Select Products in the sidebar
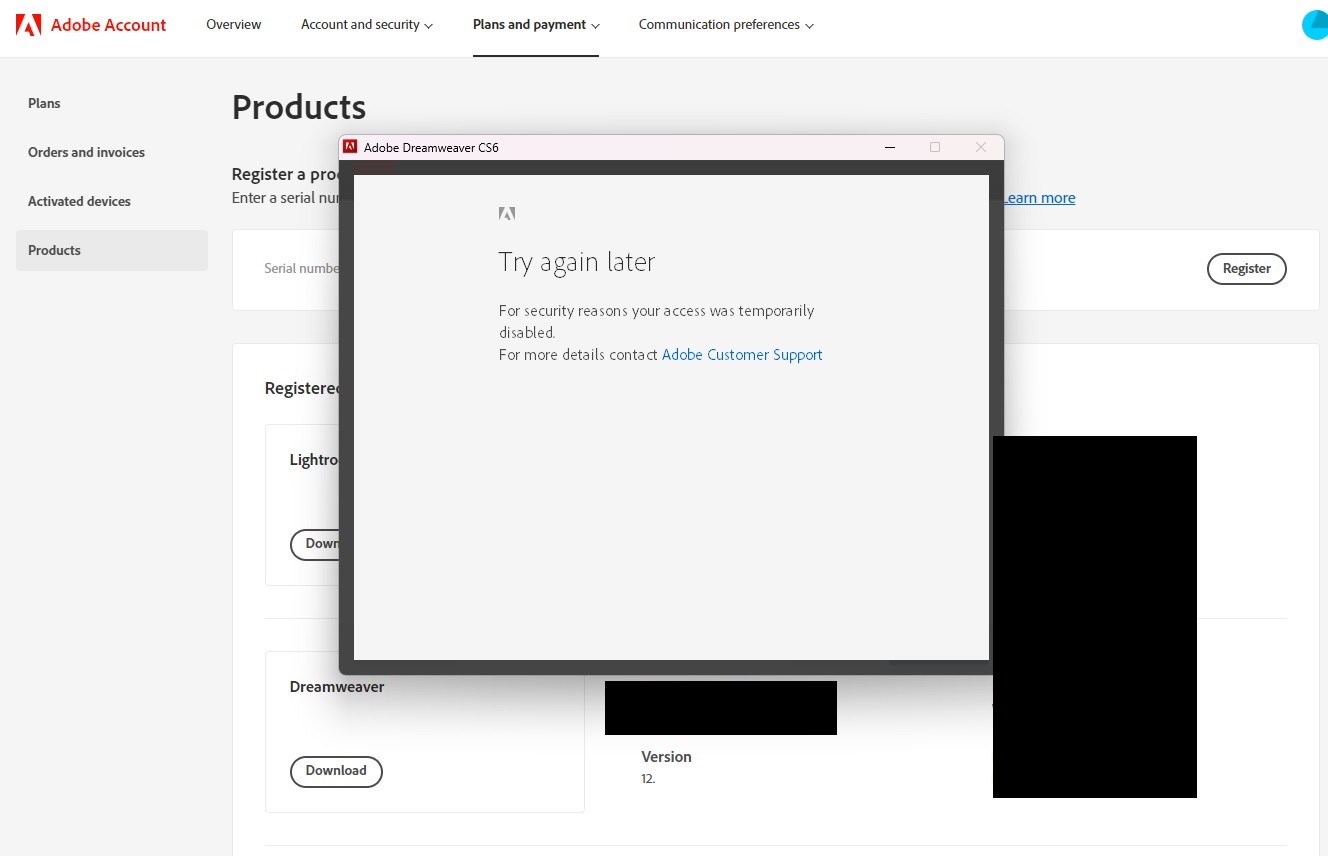Viewport: 1328px width, 856px height. coord(54,250)
